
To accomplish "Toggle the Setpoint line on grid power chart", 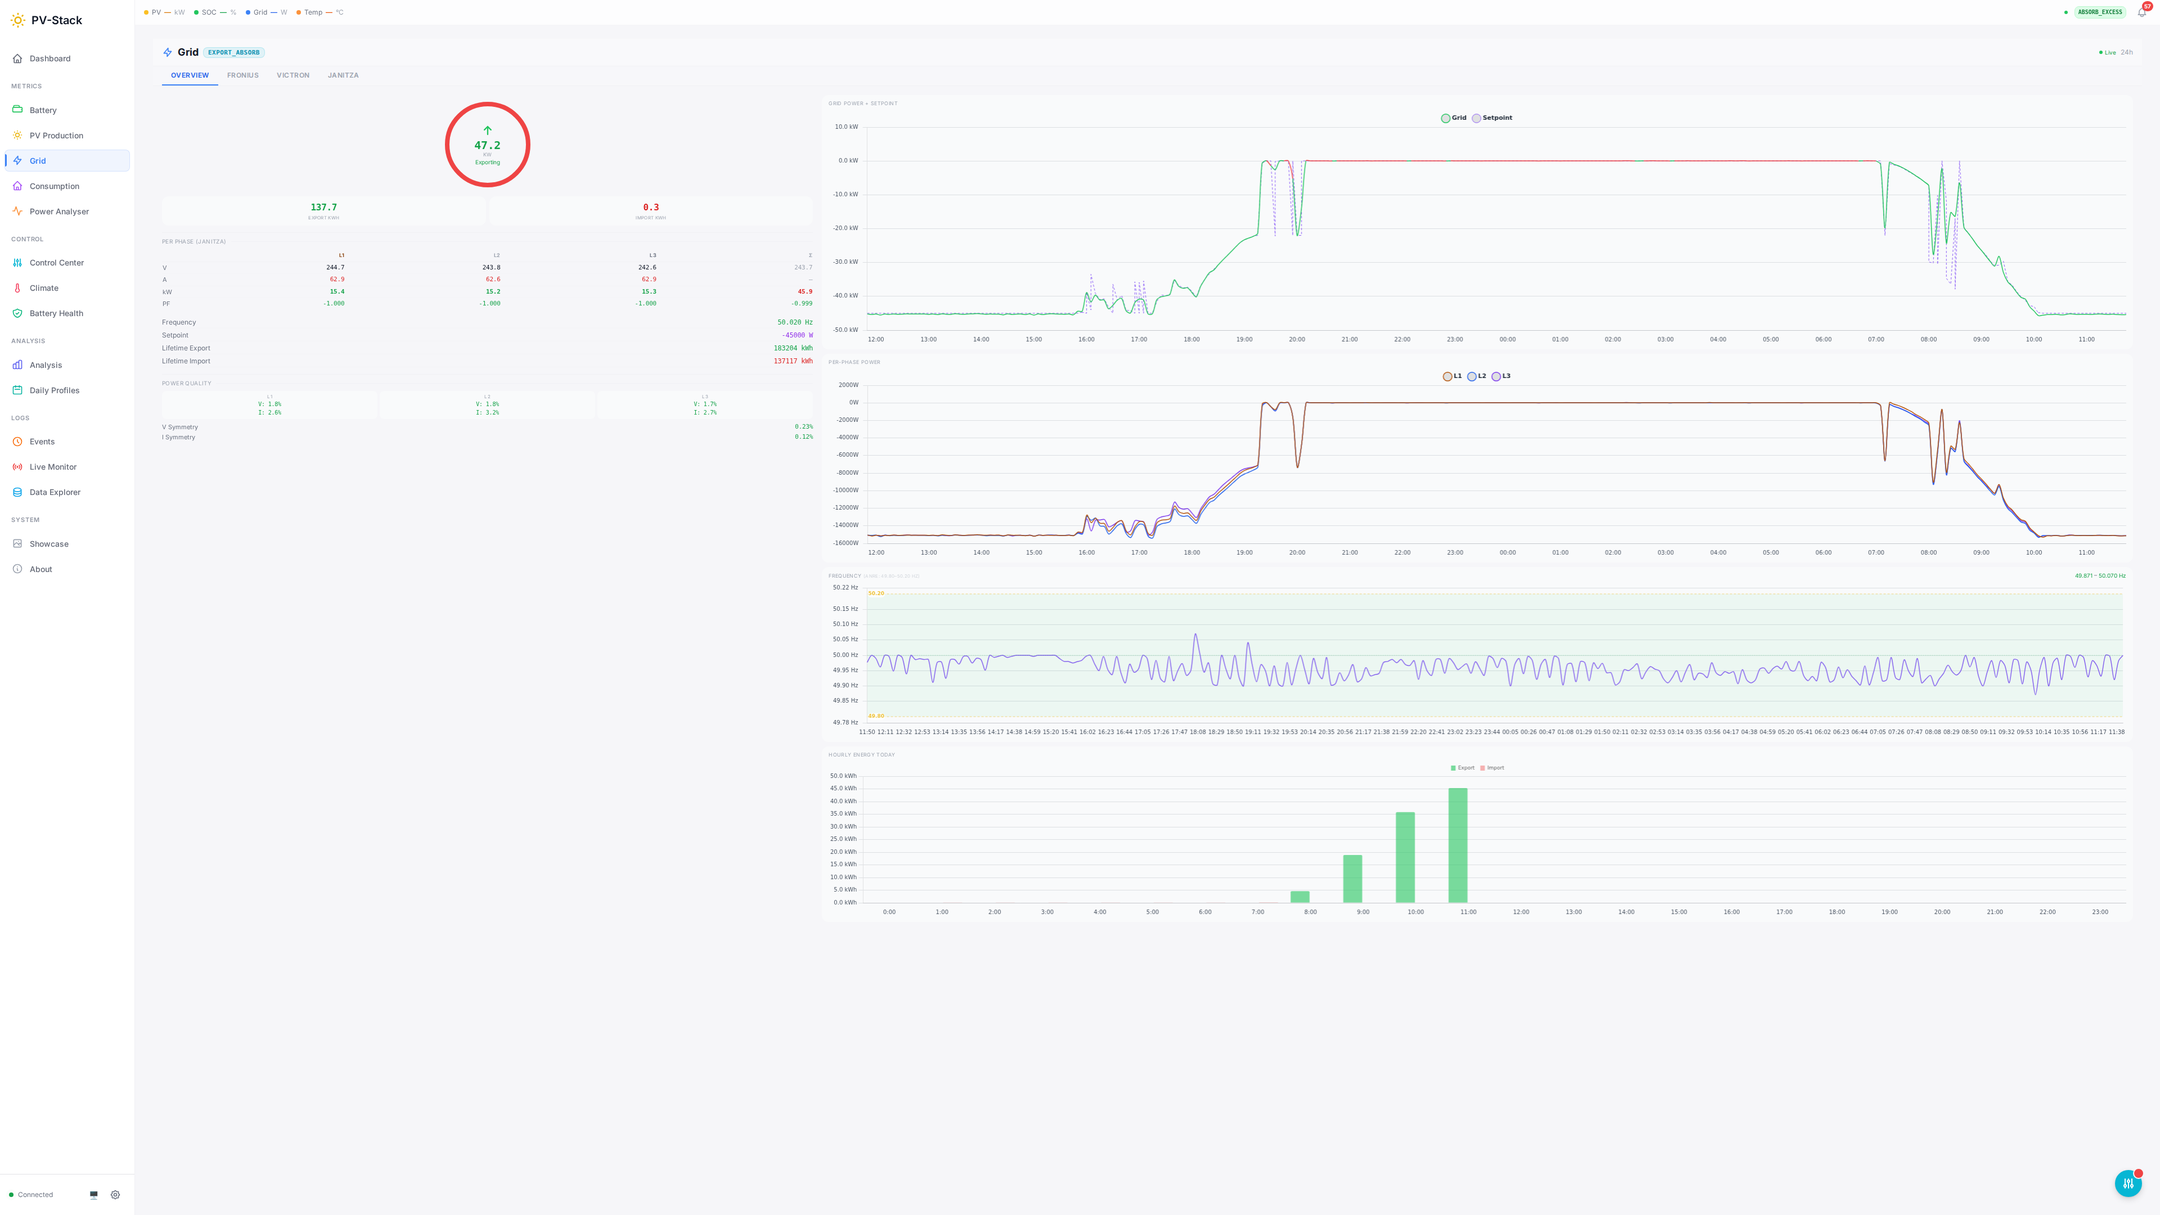I will pyautogui.click(x=1494, y=117).
